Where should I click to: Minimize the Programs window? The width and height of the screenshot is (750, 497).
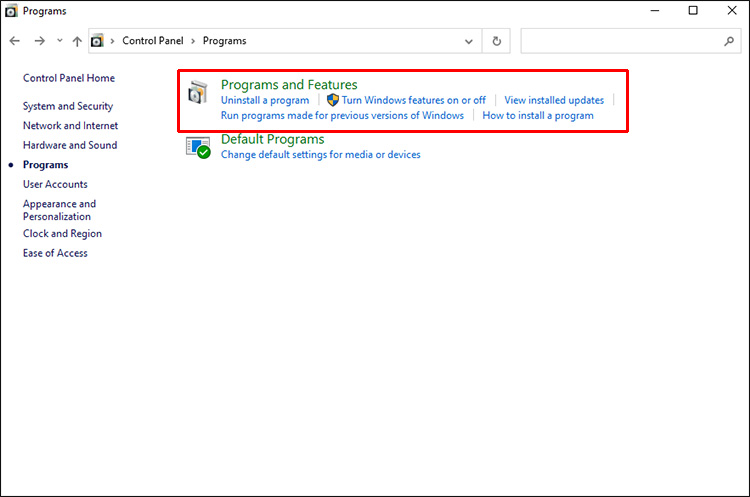[655, 11]
